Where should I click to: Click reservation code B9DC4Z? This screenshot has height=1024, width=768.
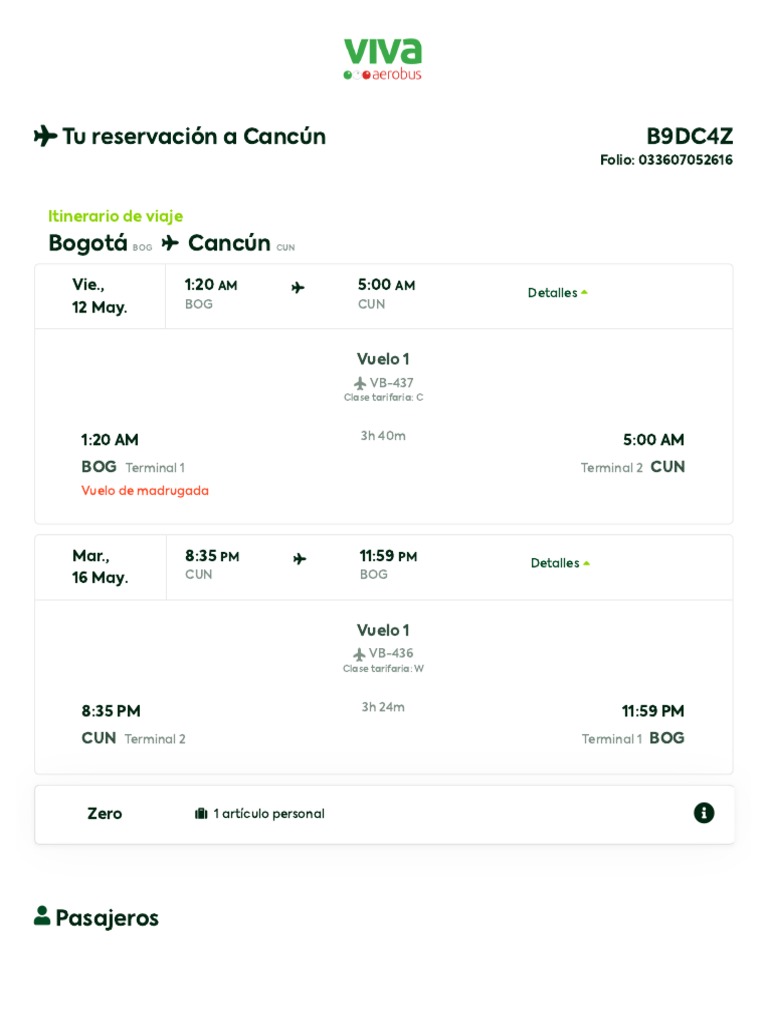click(x=689, y=136)
